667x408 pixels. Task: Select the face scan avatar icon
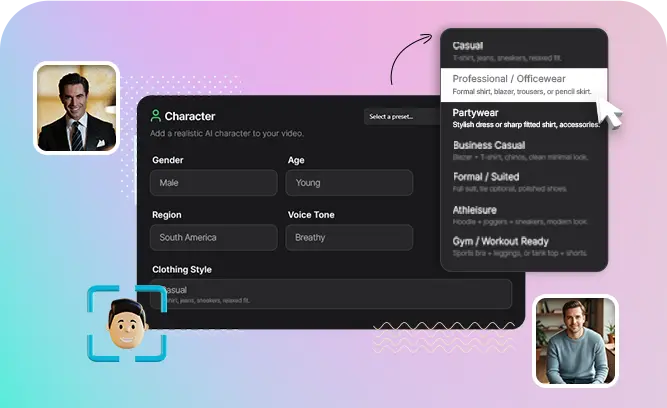[x=127, y=323]
